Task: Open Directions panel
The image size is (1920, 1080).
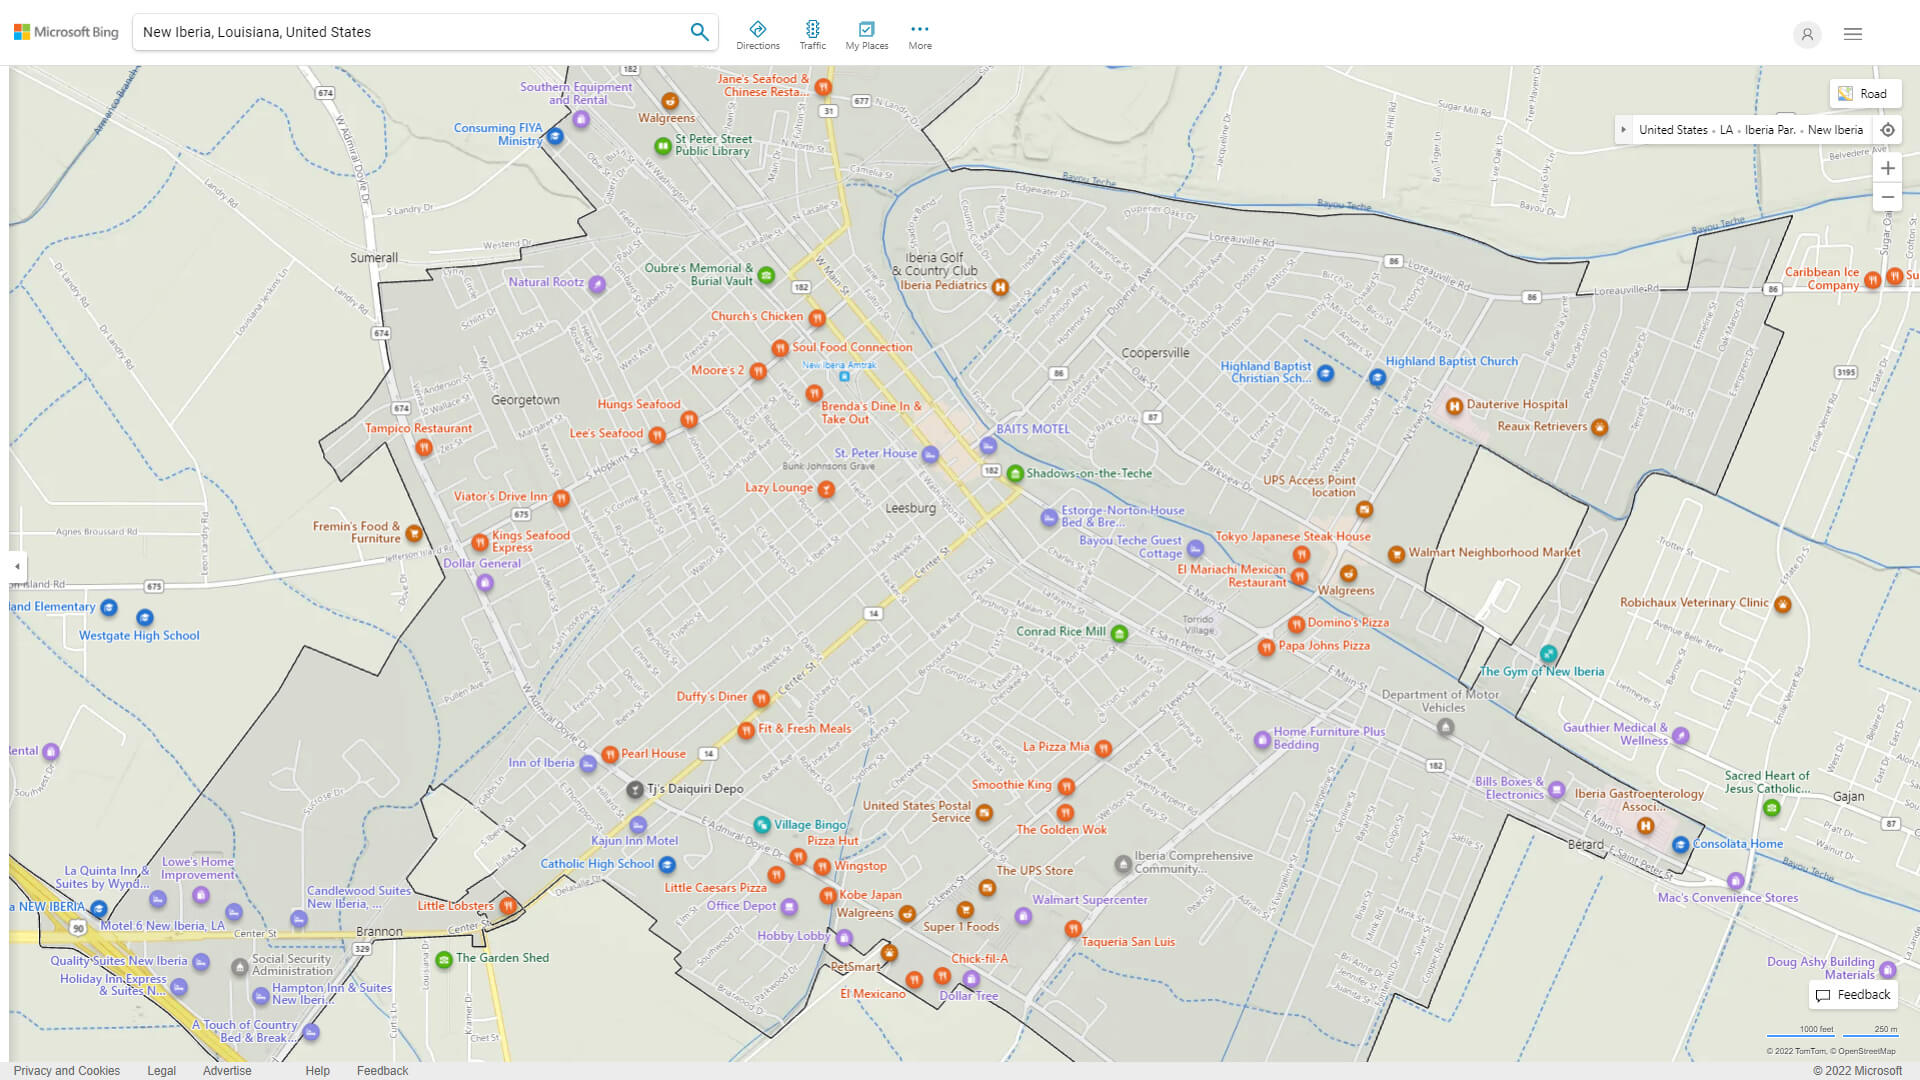Action: (x=757, y=35)
